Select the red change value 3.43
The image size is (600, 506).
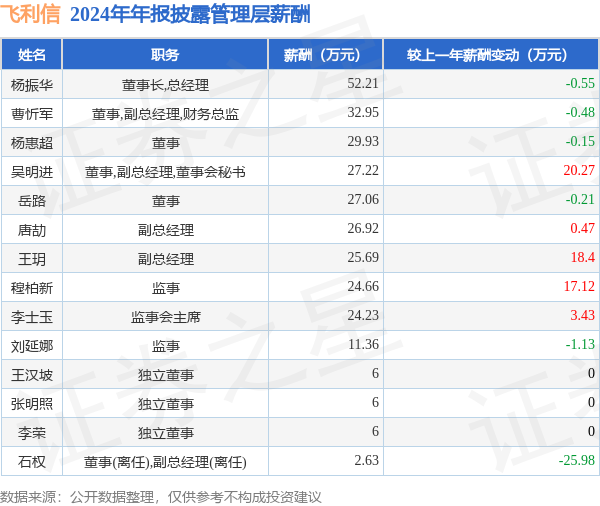[x=582, y=315]
